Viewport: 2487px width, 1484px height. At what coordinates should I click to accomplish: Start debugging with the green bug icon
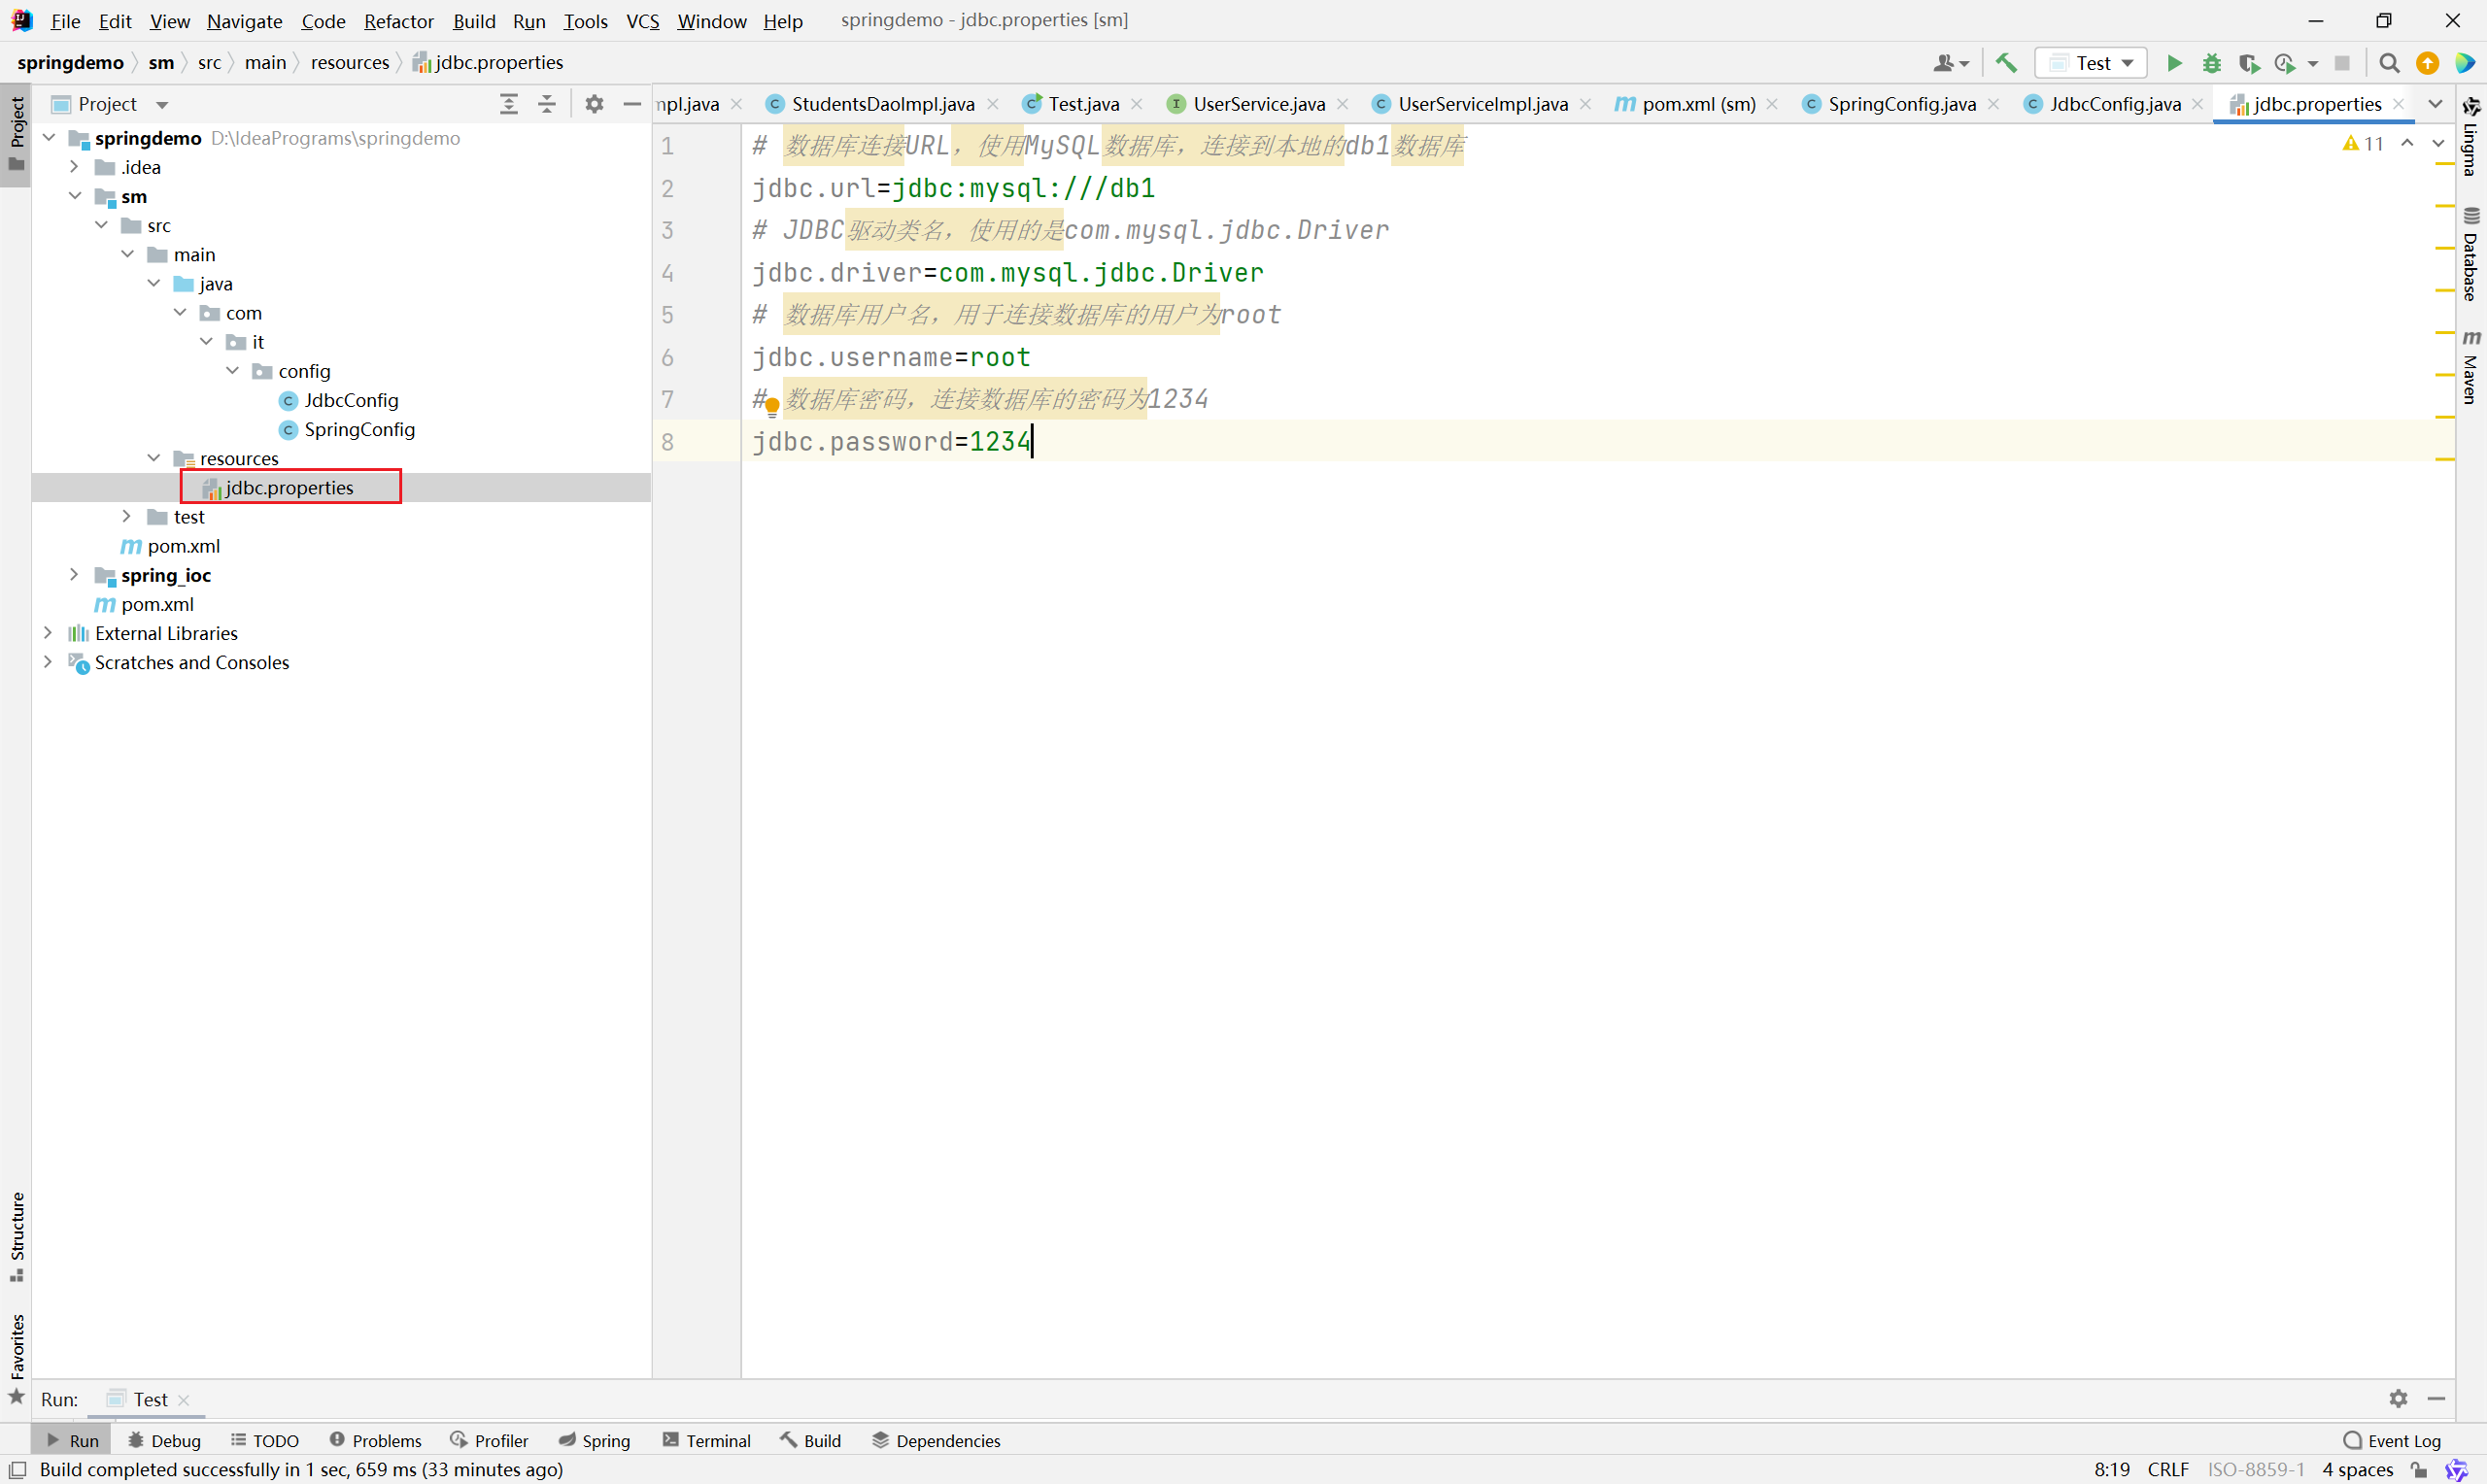click(x=2212, y=63)
